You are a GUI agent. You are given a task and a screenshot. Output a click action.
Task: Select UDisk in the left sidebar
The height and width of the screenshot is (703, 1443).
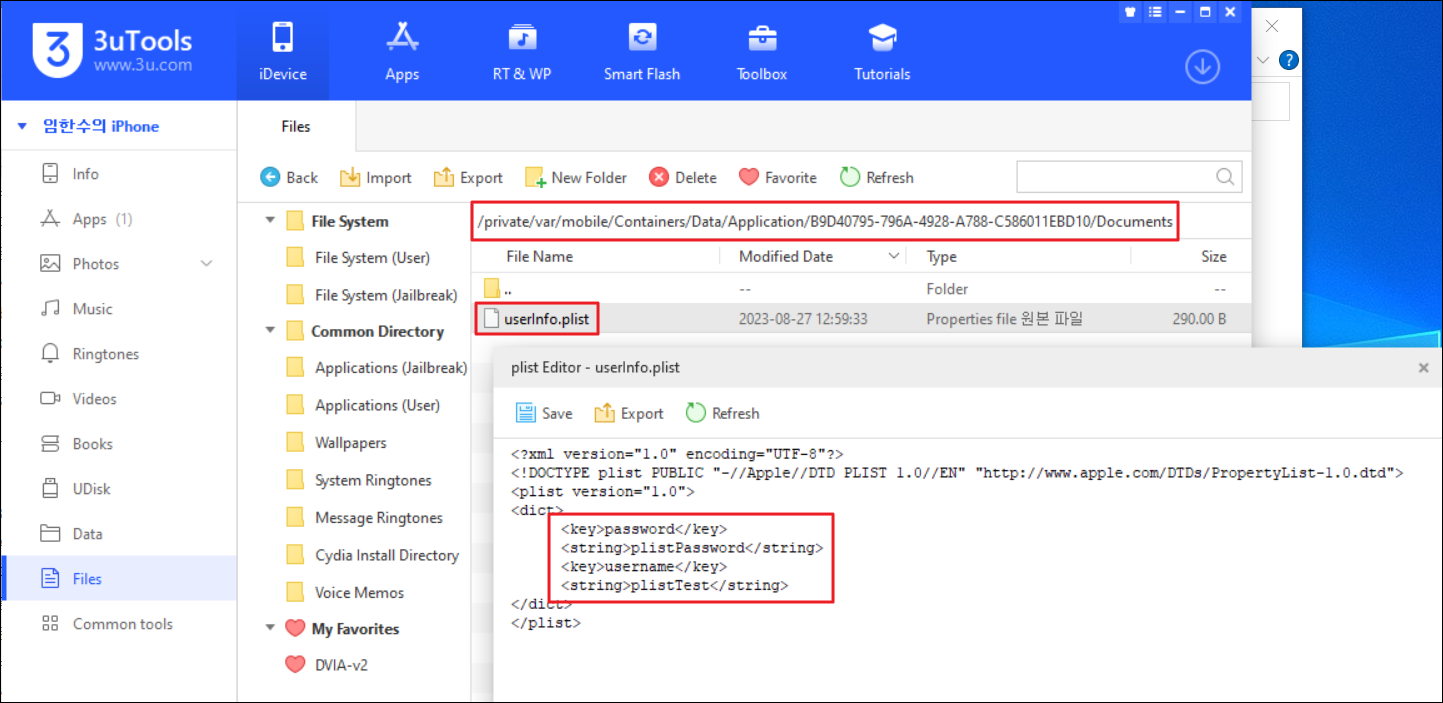pos(119,489)
